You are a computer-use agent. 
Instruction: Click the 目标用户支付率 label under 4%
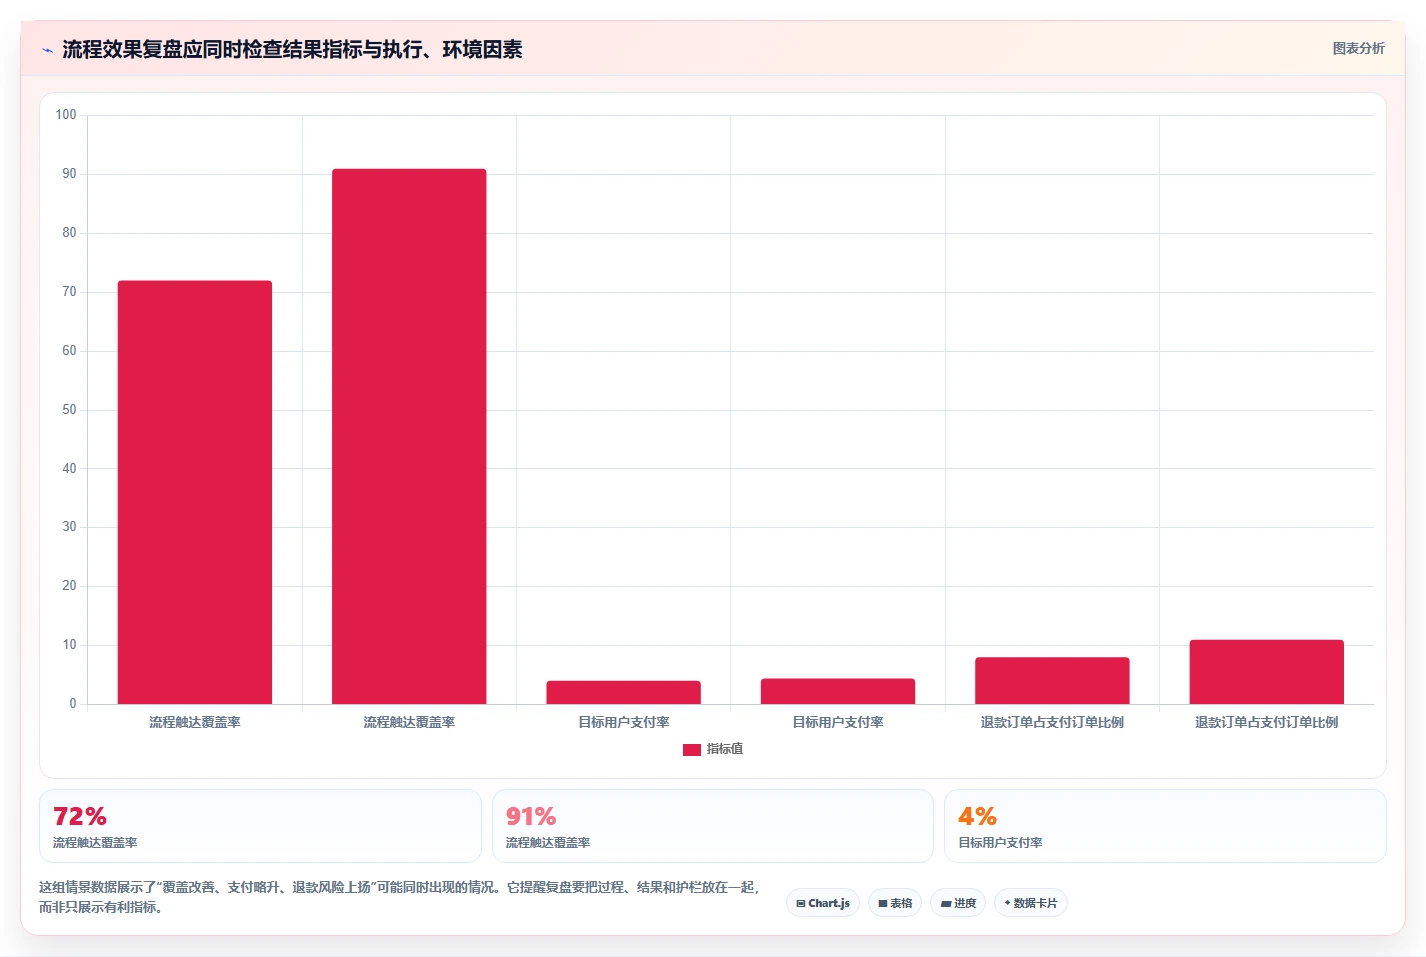pyautogui.click(x=1000, y=843)
